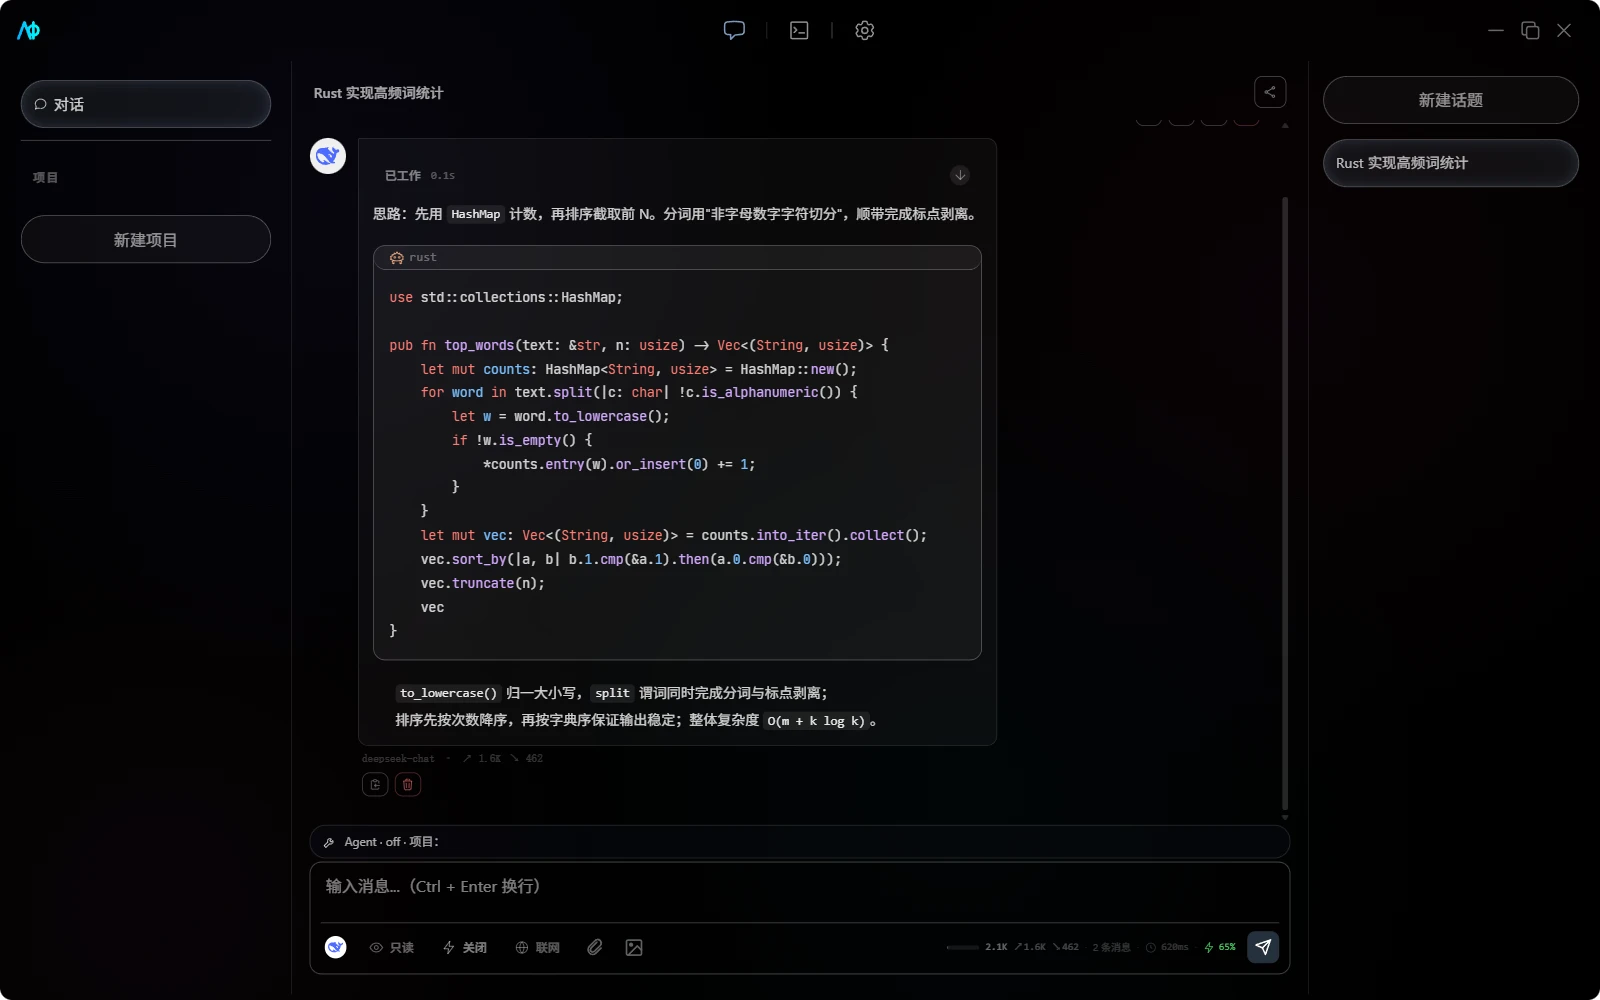Click the code line 'use std::collections::HashMap;'
This screenshot has height=1000, width=1600.
[x=506, y=297]
